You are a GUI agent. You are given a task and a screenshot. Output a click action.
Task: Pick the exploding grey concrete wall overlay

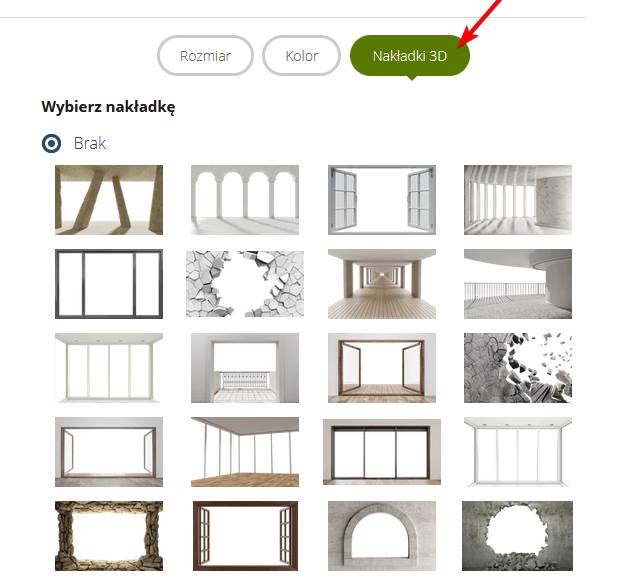point(518,368)
